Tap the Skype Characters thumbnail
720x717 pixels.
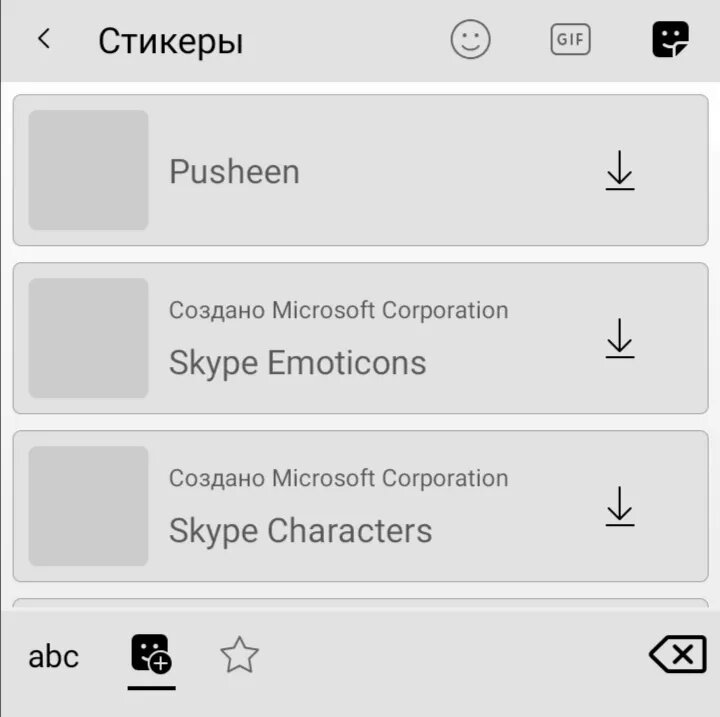(88, 506)
